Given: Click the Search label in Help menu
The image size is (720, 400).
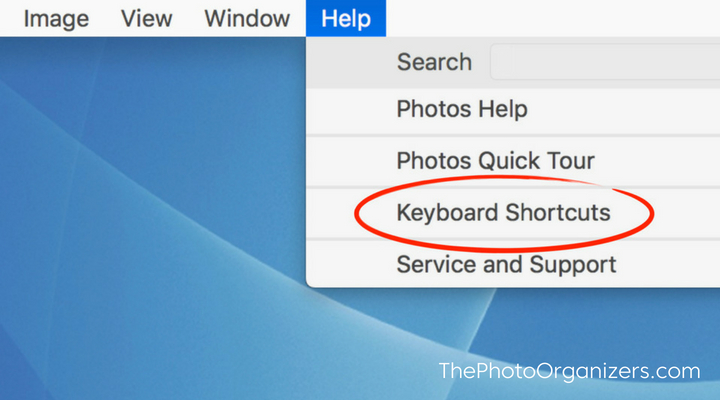Looking at the screenshot, I should (434, 62).
